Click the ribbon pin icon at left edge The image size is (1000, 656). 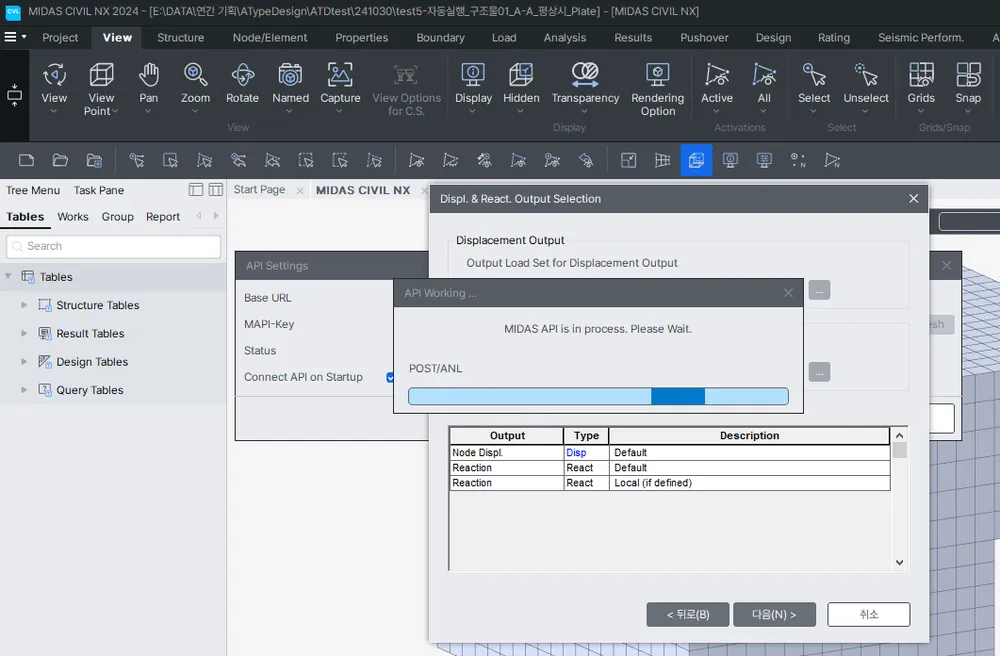(14, 95)
